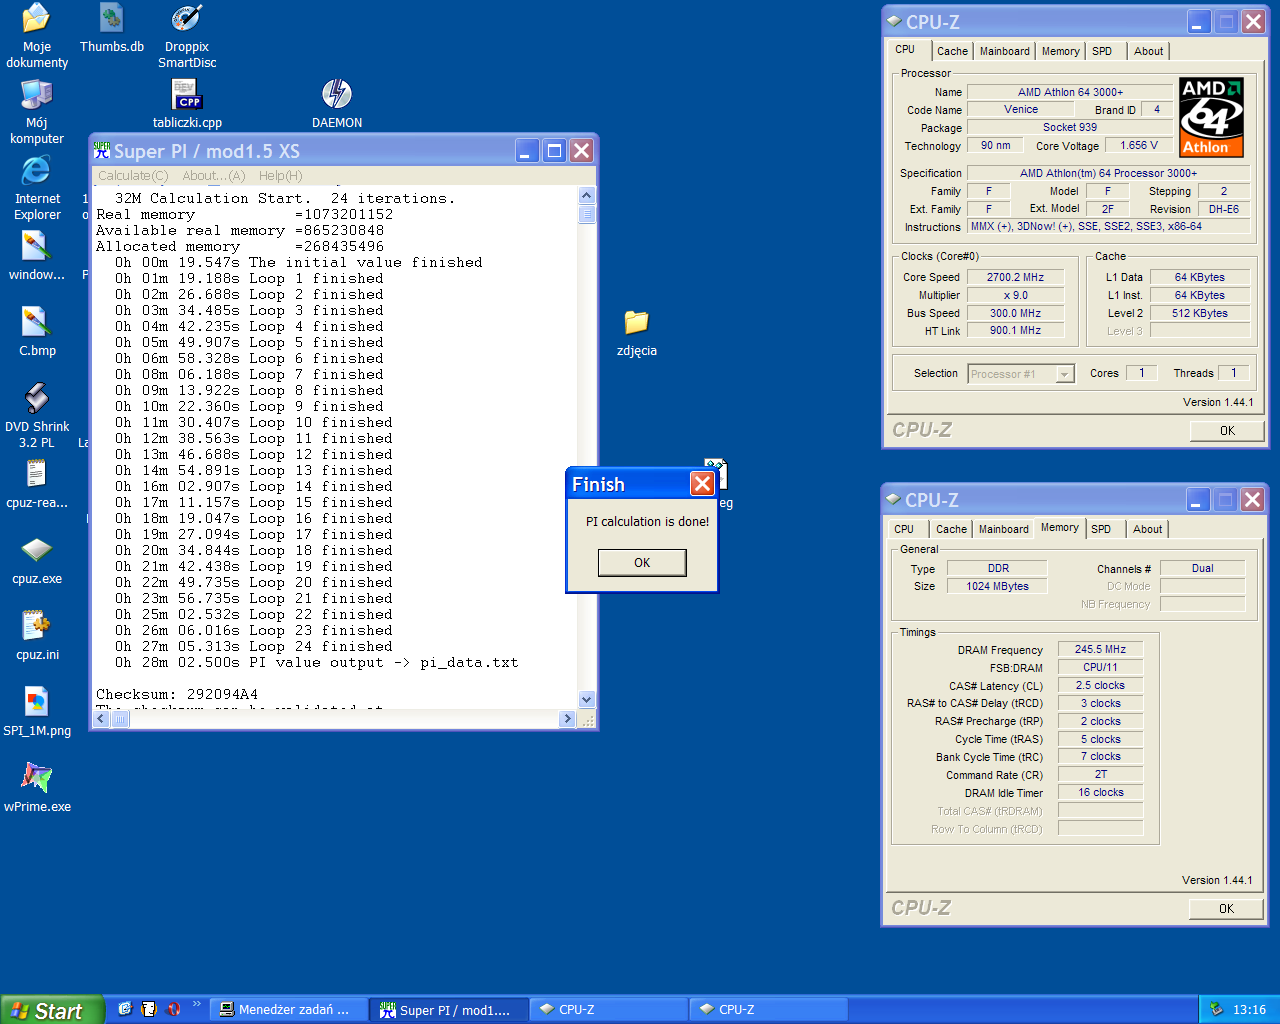Switch to Mainboard tab in upper CPU-Z
This screenshot has width=1280, height=1024.
tap(1004, 51)
